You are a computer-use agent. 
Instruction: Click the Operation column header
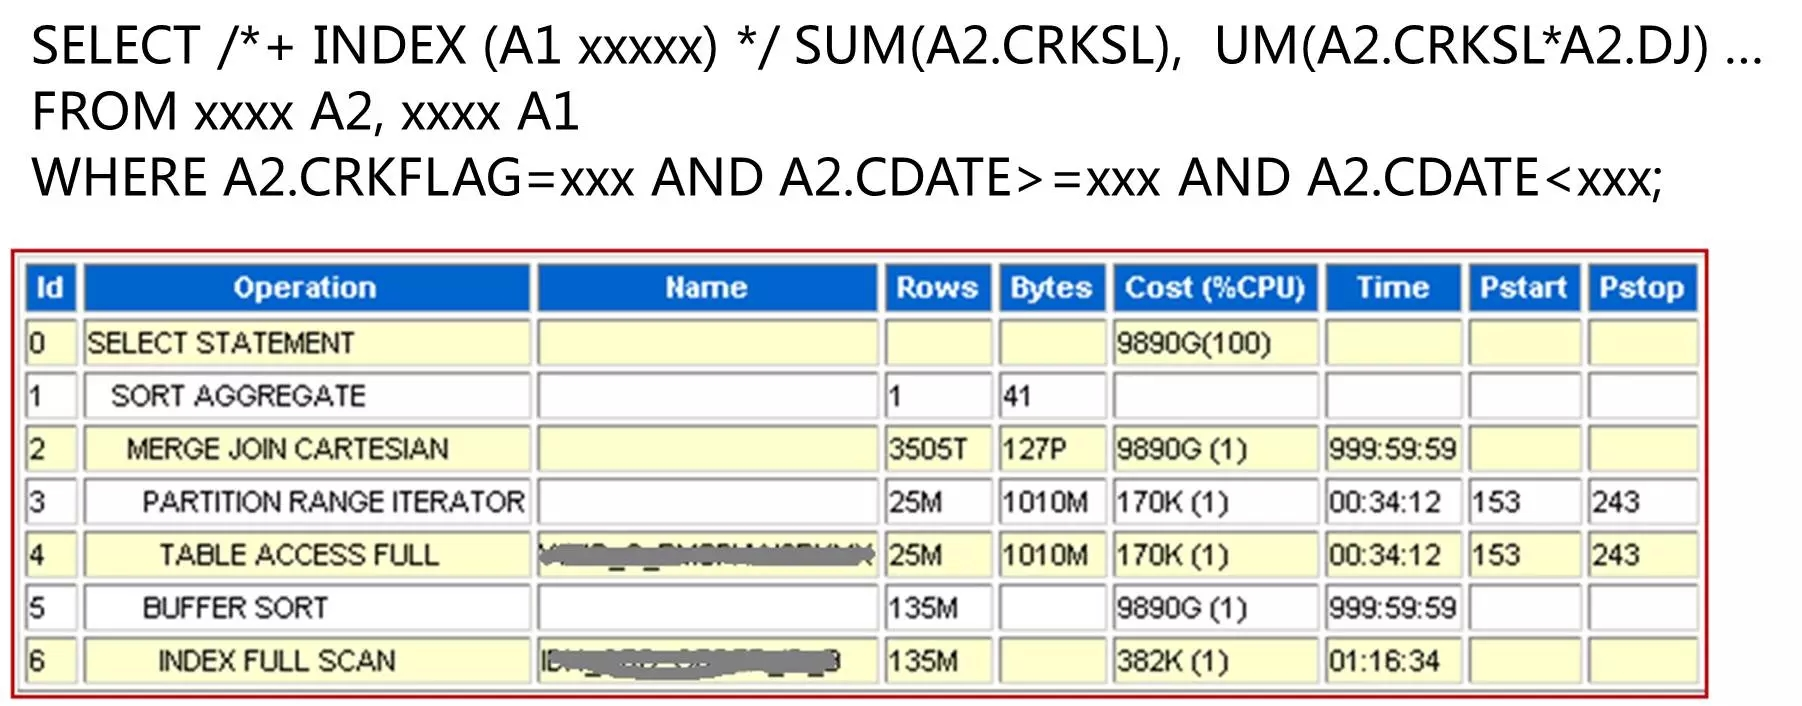pos(306,288)
